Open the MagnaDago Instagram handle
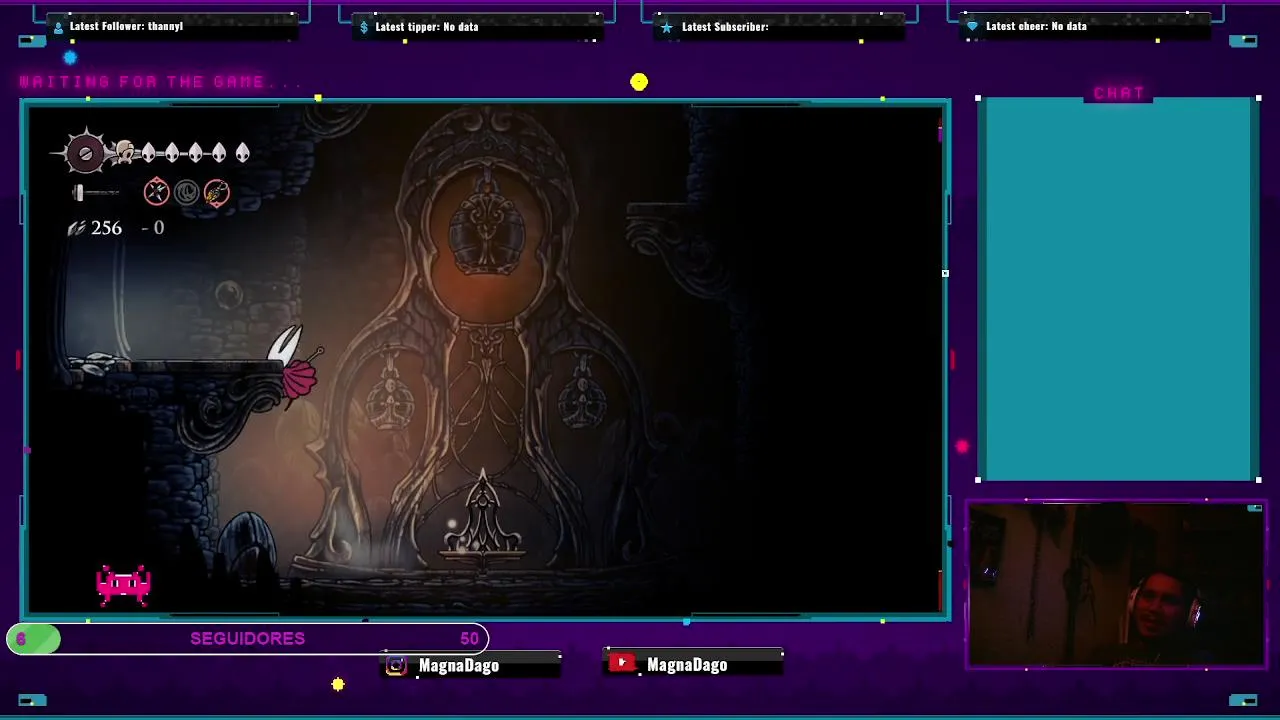This screenshot has width=1280, height=720. pyautogui.click(x=459, y=666)
